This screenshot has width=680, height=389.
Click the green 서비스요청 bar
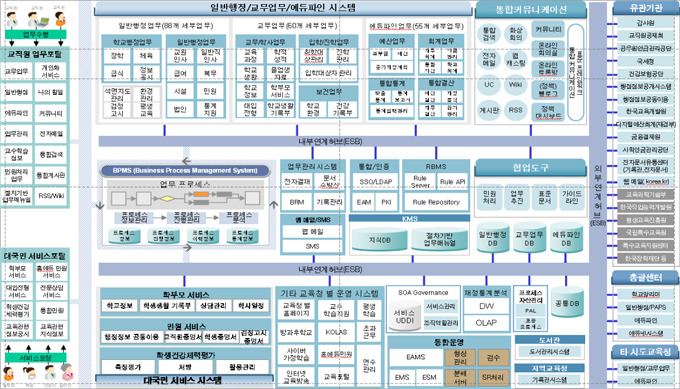click(36, 358)
